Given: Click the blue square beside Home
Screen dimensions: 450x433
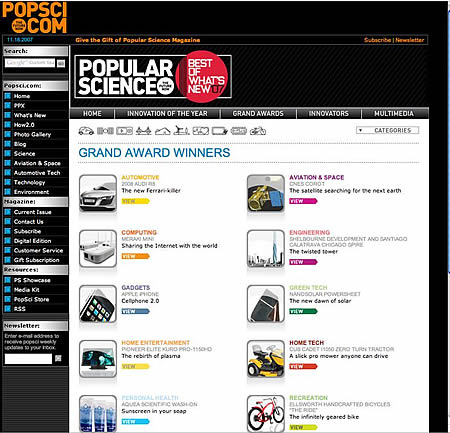Looking at the screenshot, I should (x=8, y=96).
